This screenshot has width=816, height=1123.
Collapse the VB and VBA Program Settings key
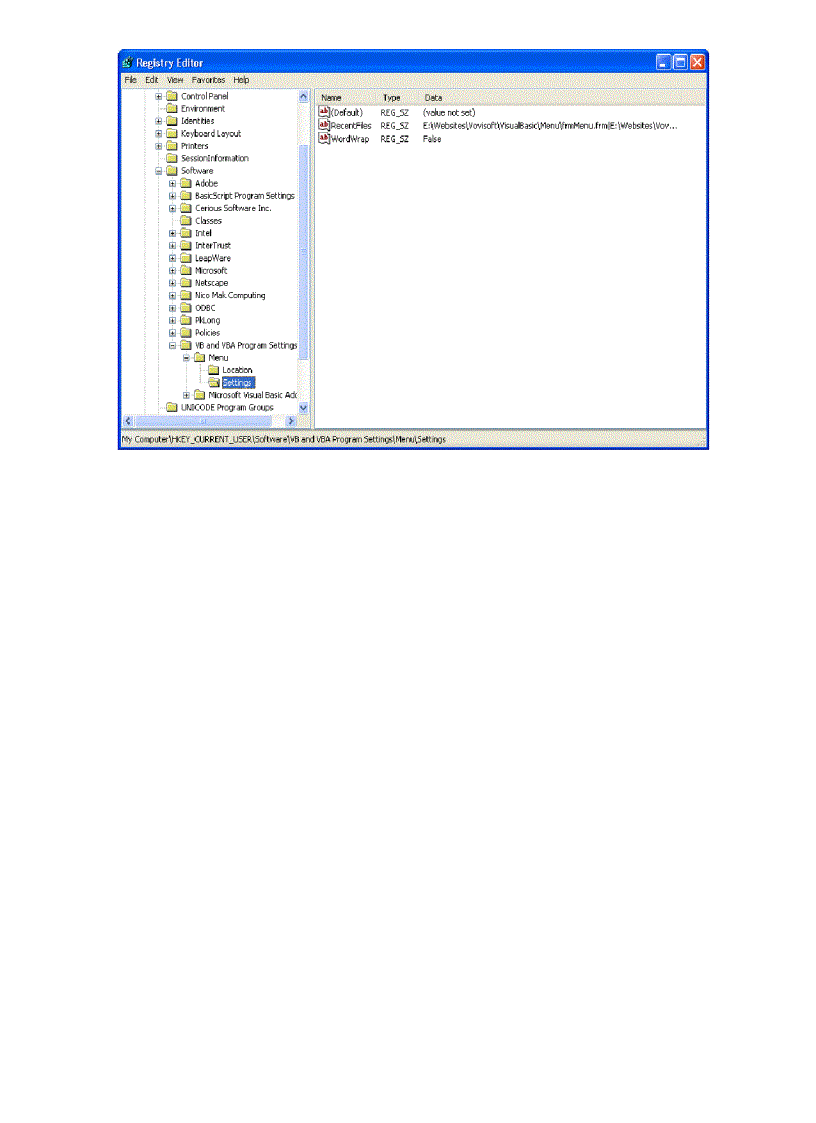[172, 345]
